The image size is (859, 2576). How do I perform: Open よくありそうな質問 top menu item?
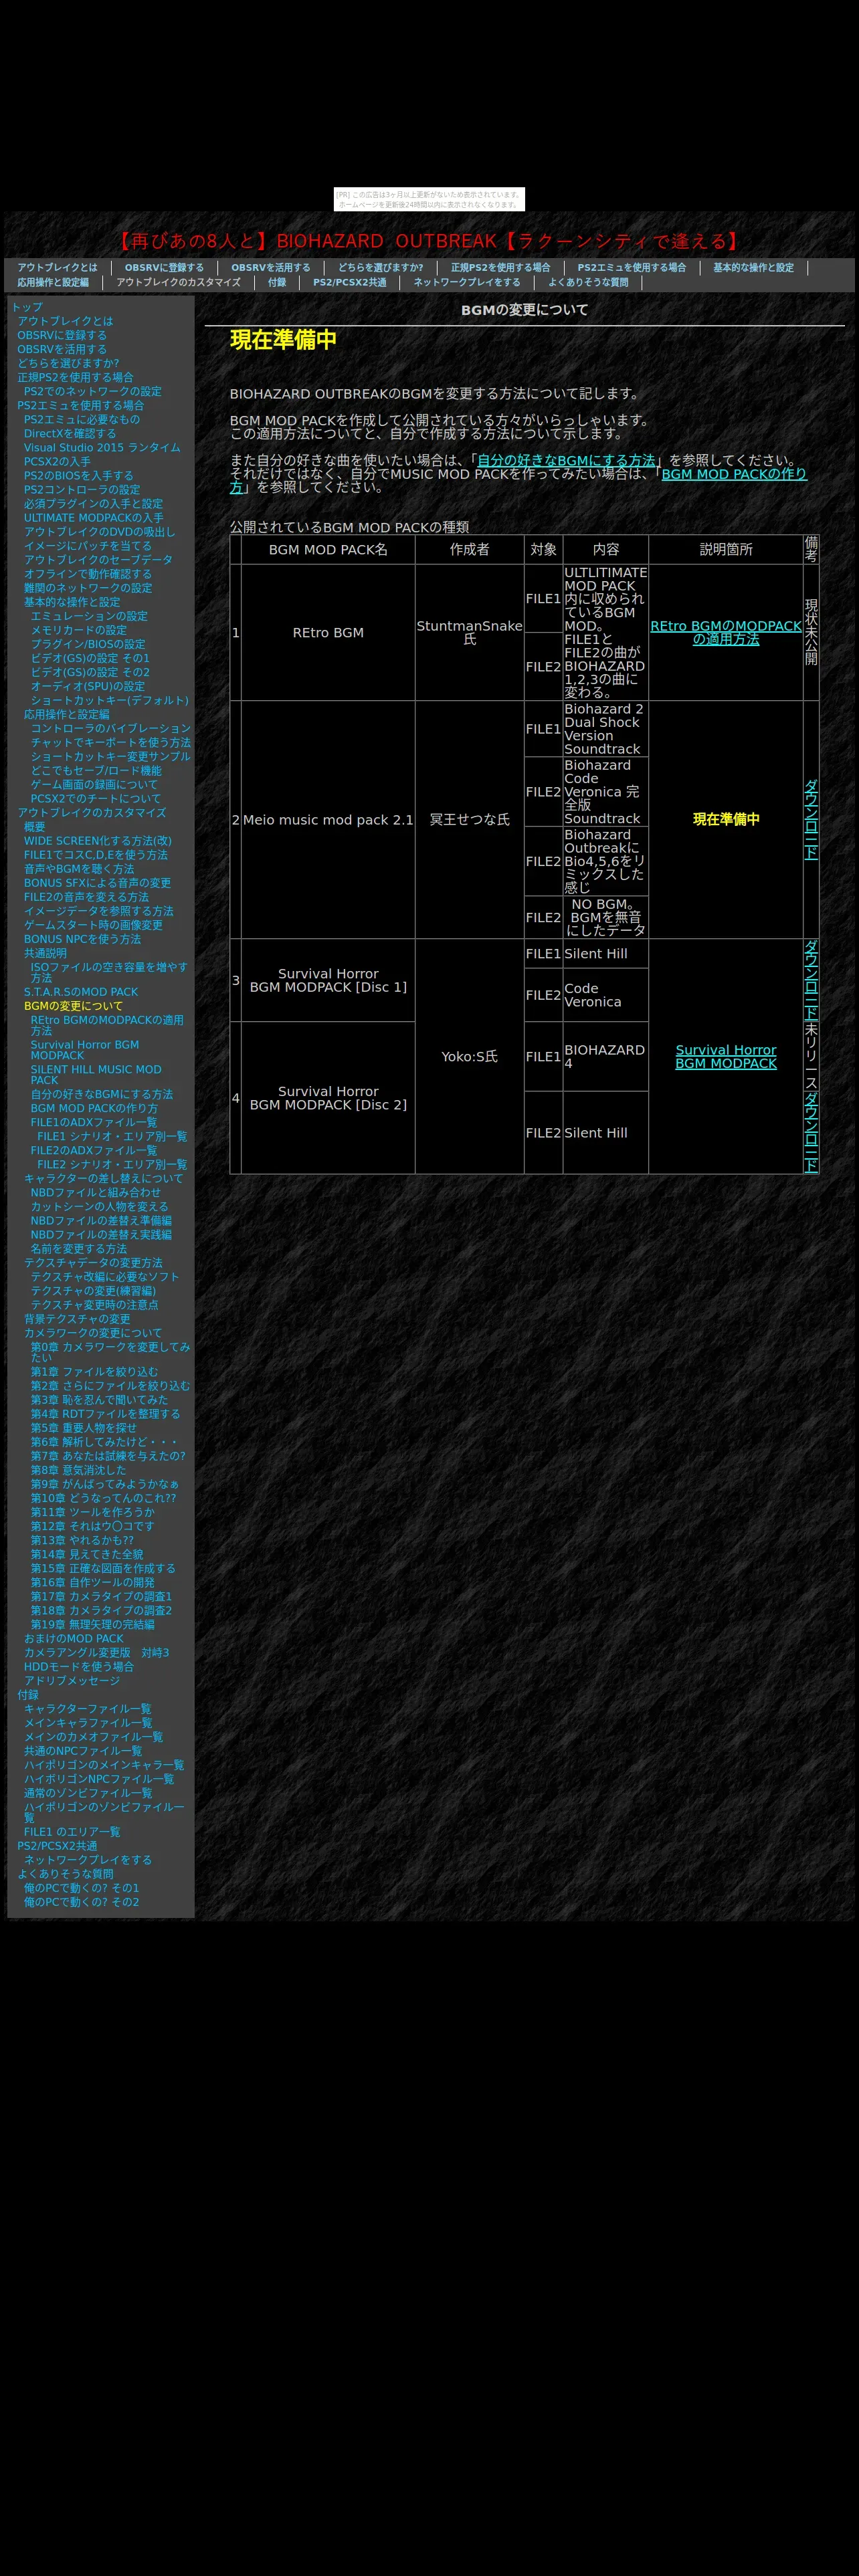pyautogui.click(x=588, y=283)
